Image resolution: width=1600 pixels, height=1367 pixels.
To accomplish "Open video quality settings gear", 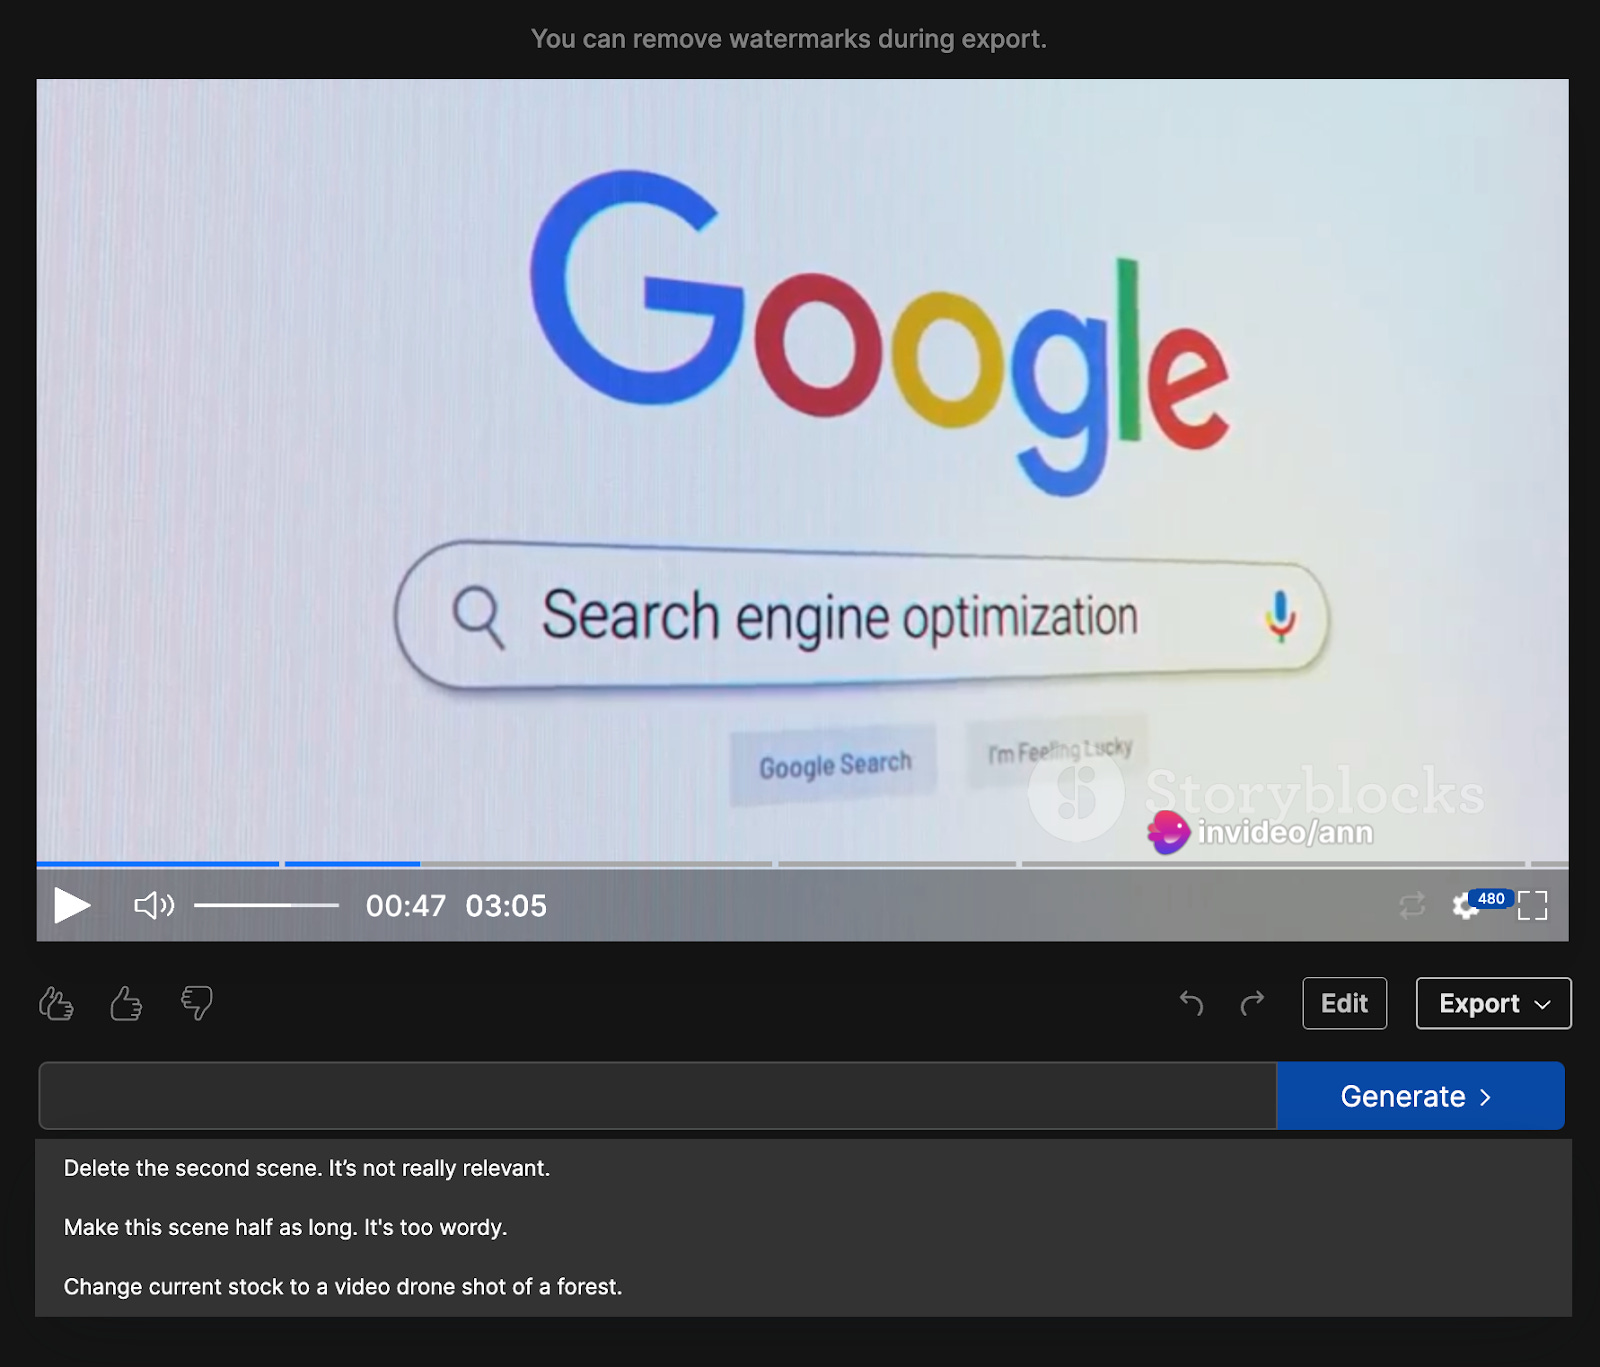I will click(x=1466, y=906).
